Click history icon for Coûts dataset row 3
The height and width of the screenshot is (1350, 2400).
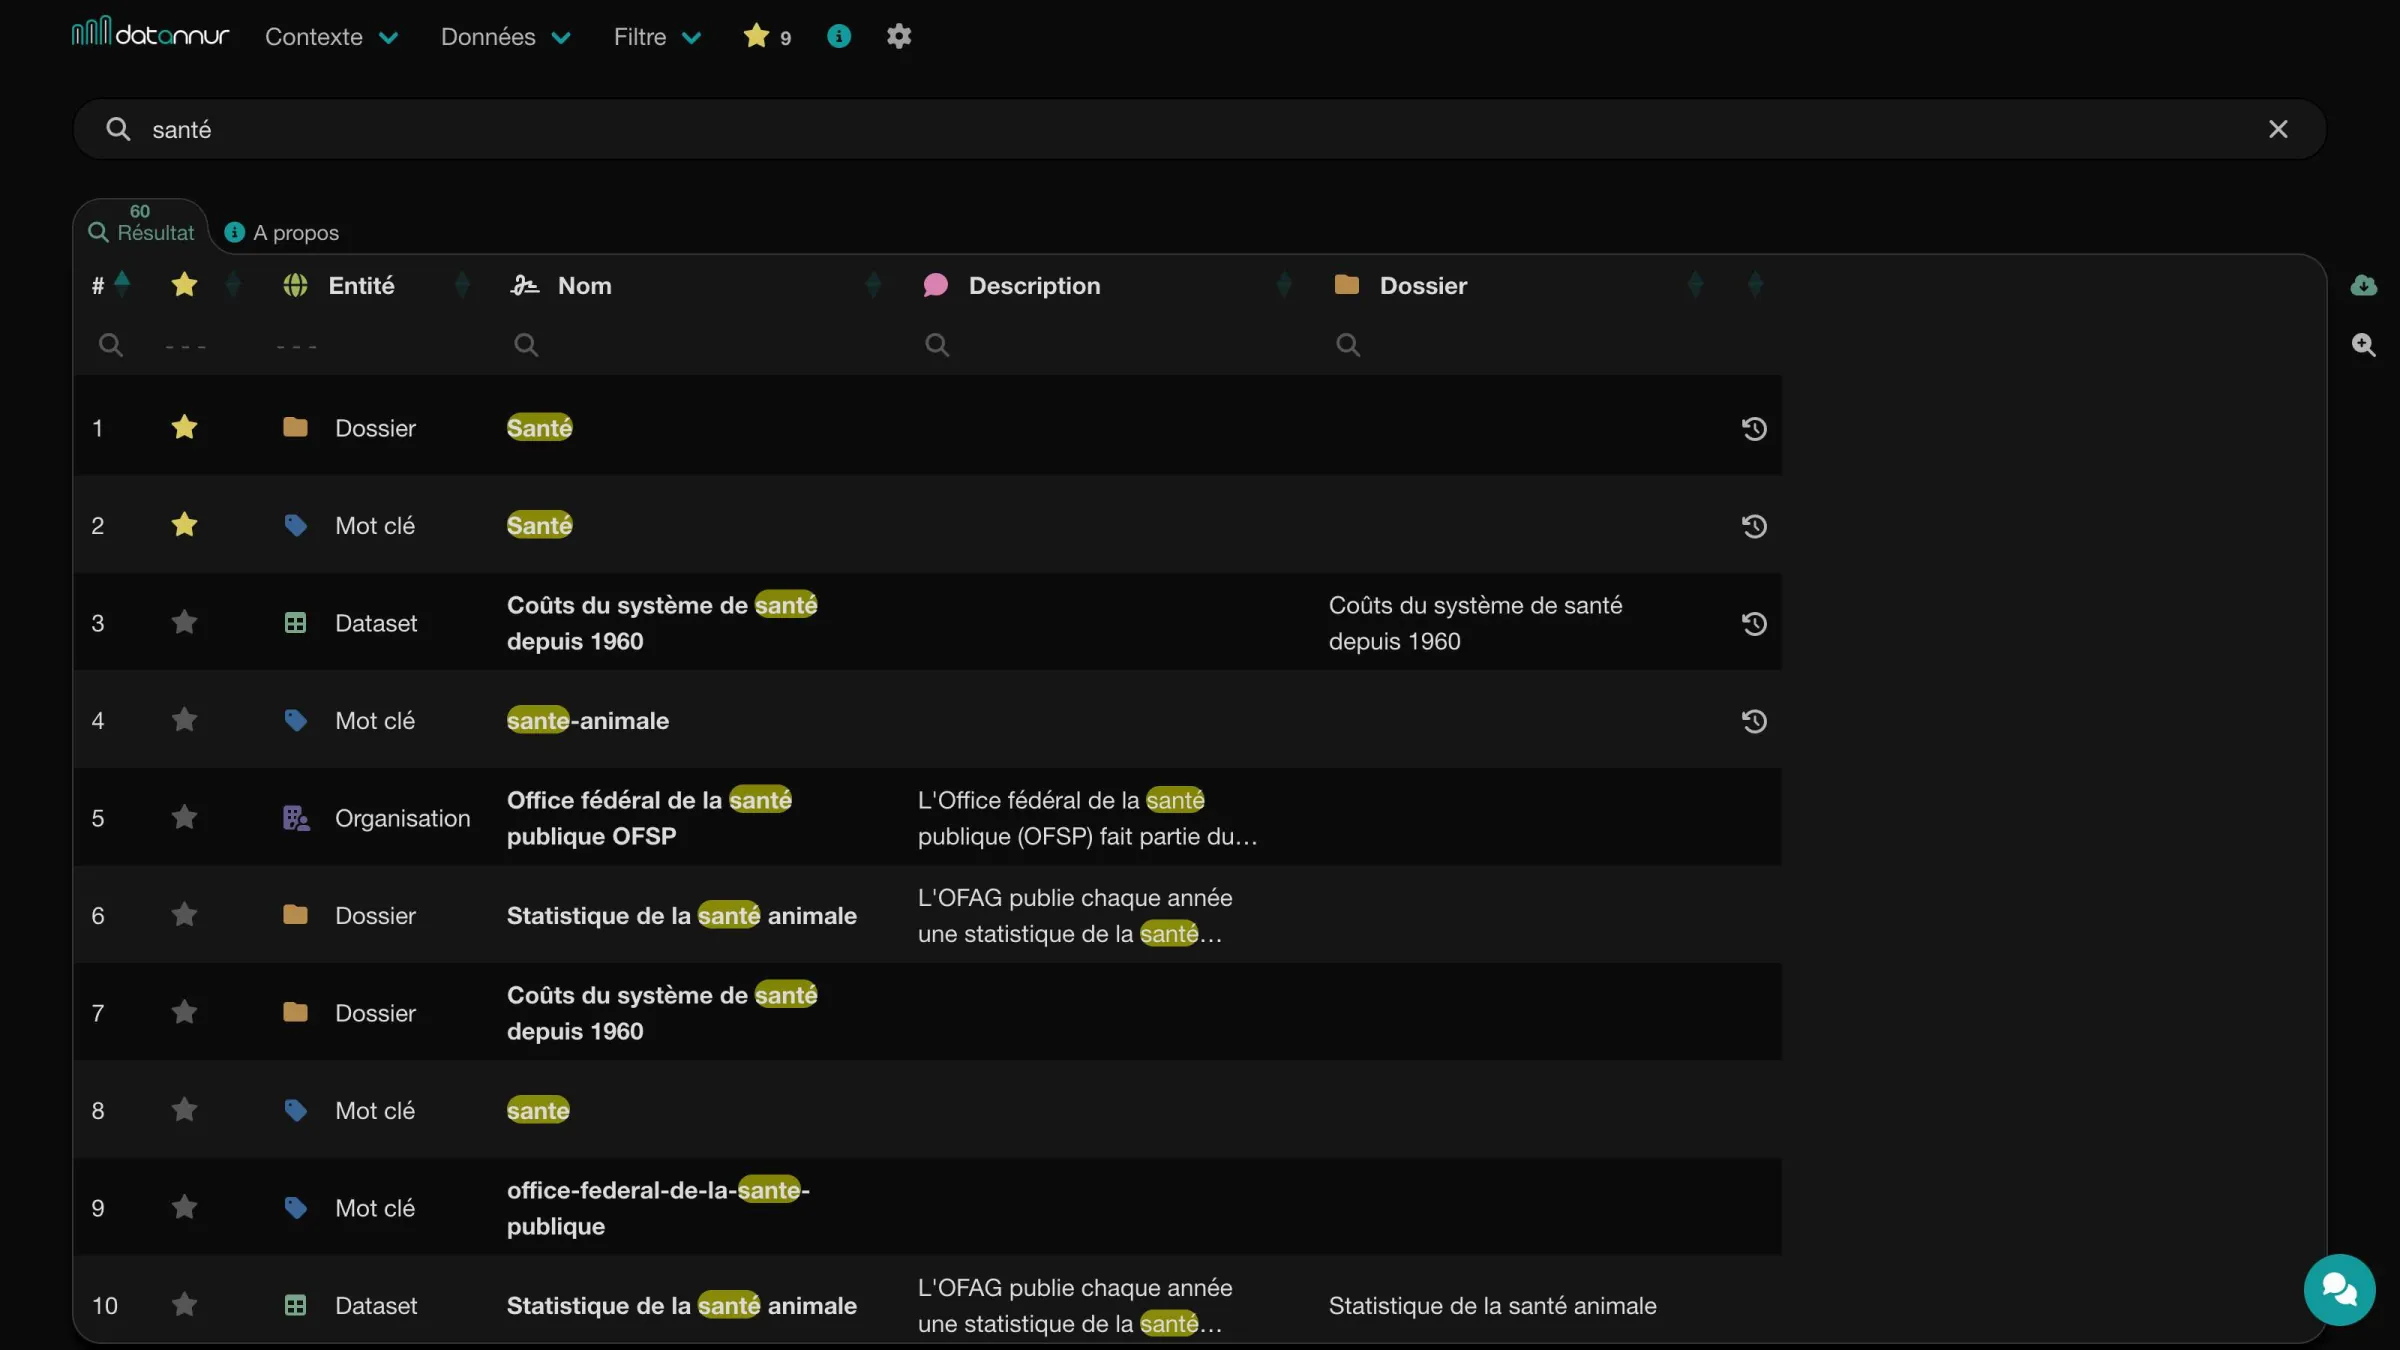1754,623
